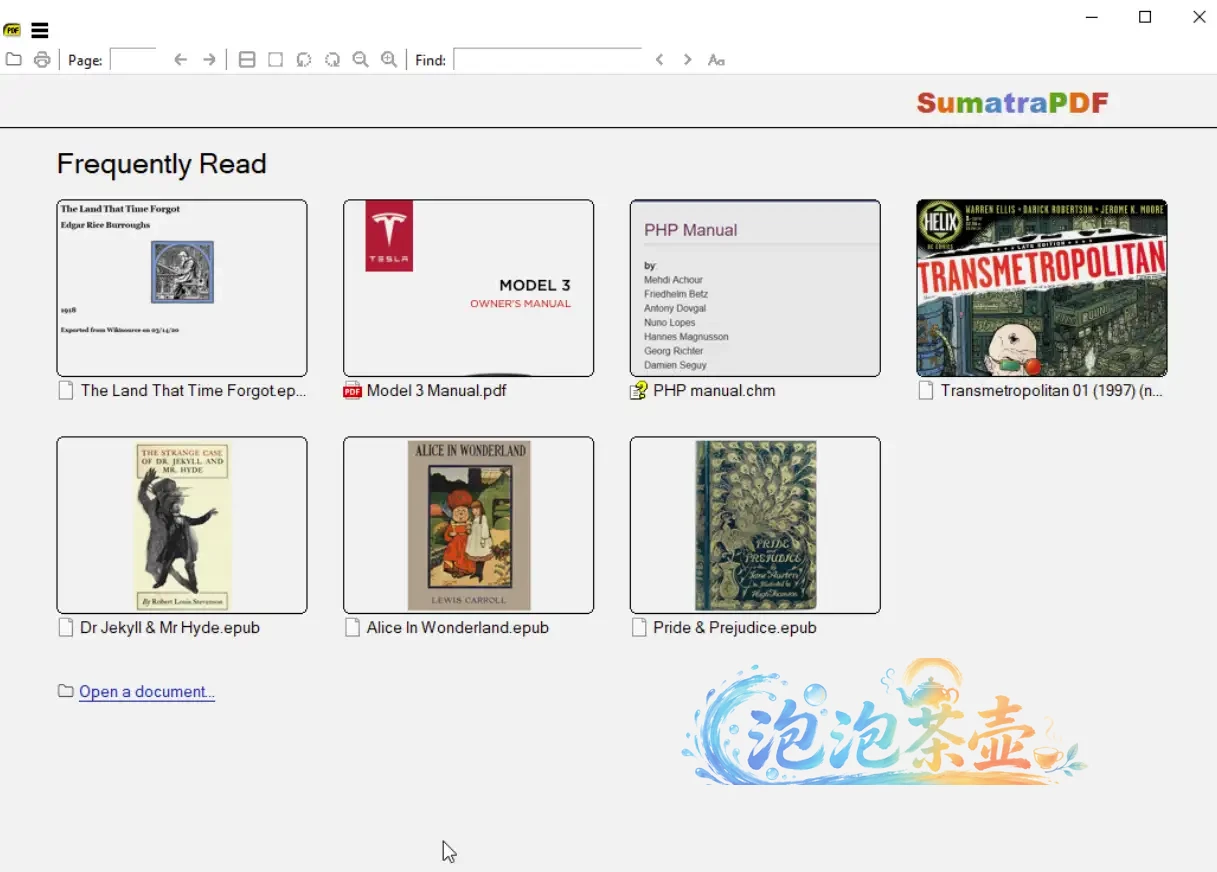The height and width of the screenshot is (872, 1217).
Task: Click the SumatraPDF logo text
Action: pyautogui.click(x=1012, y=103)
